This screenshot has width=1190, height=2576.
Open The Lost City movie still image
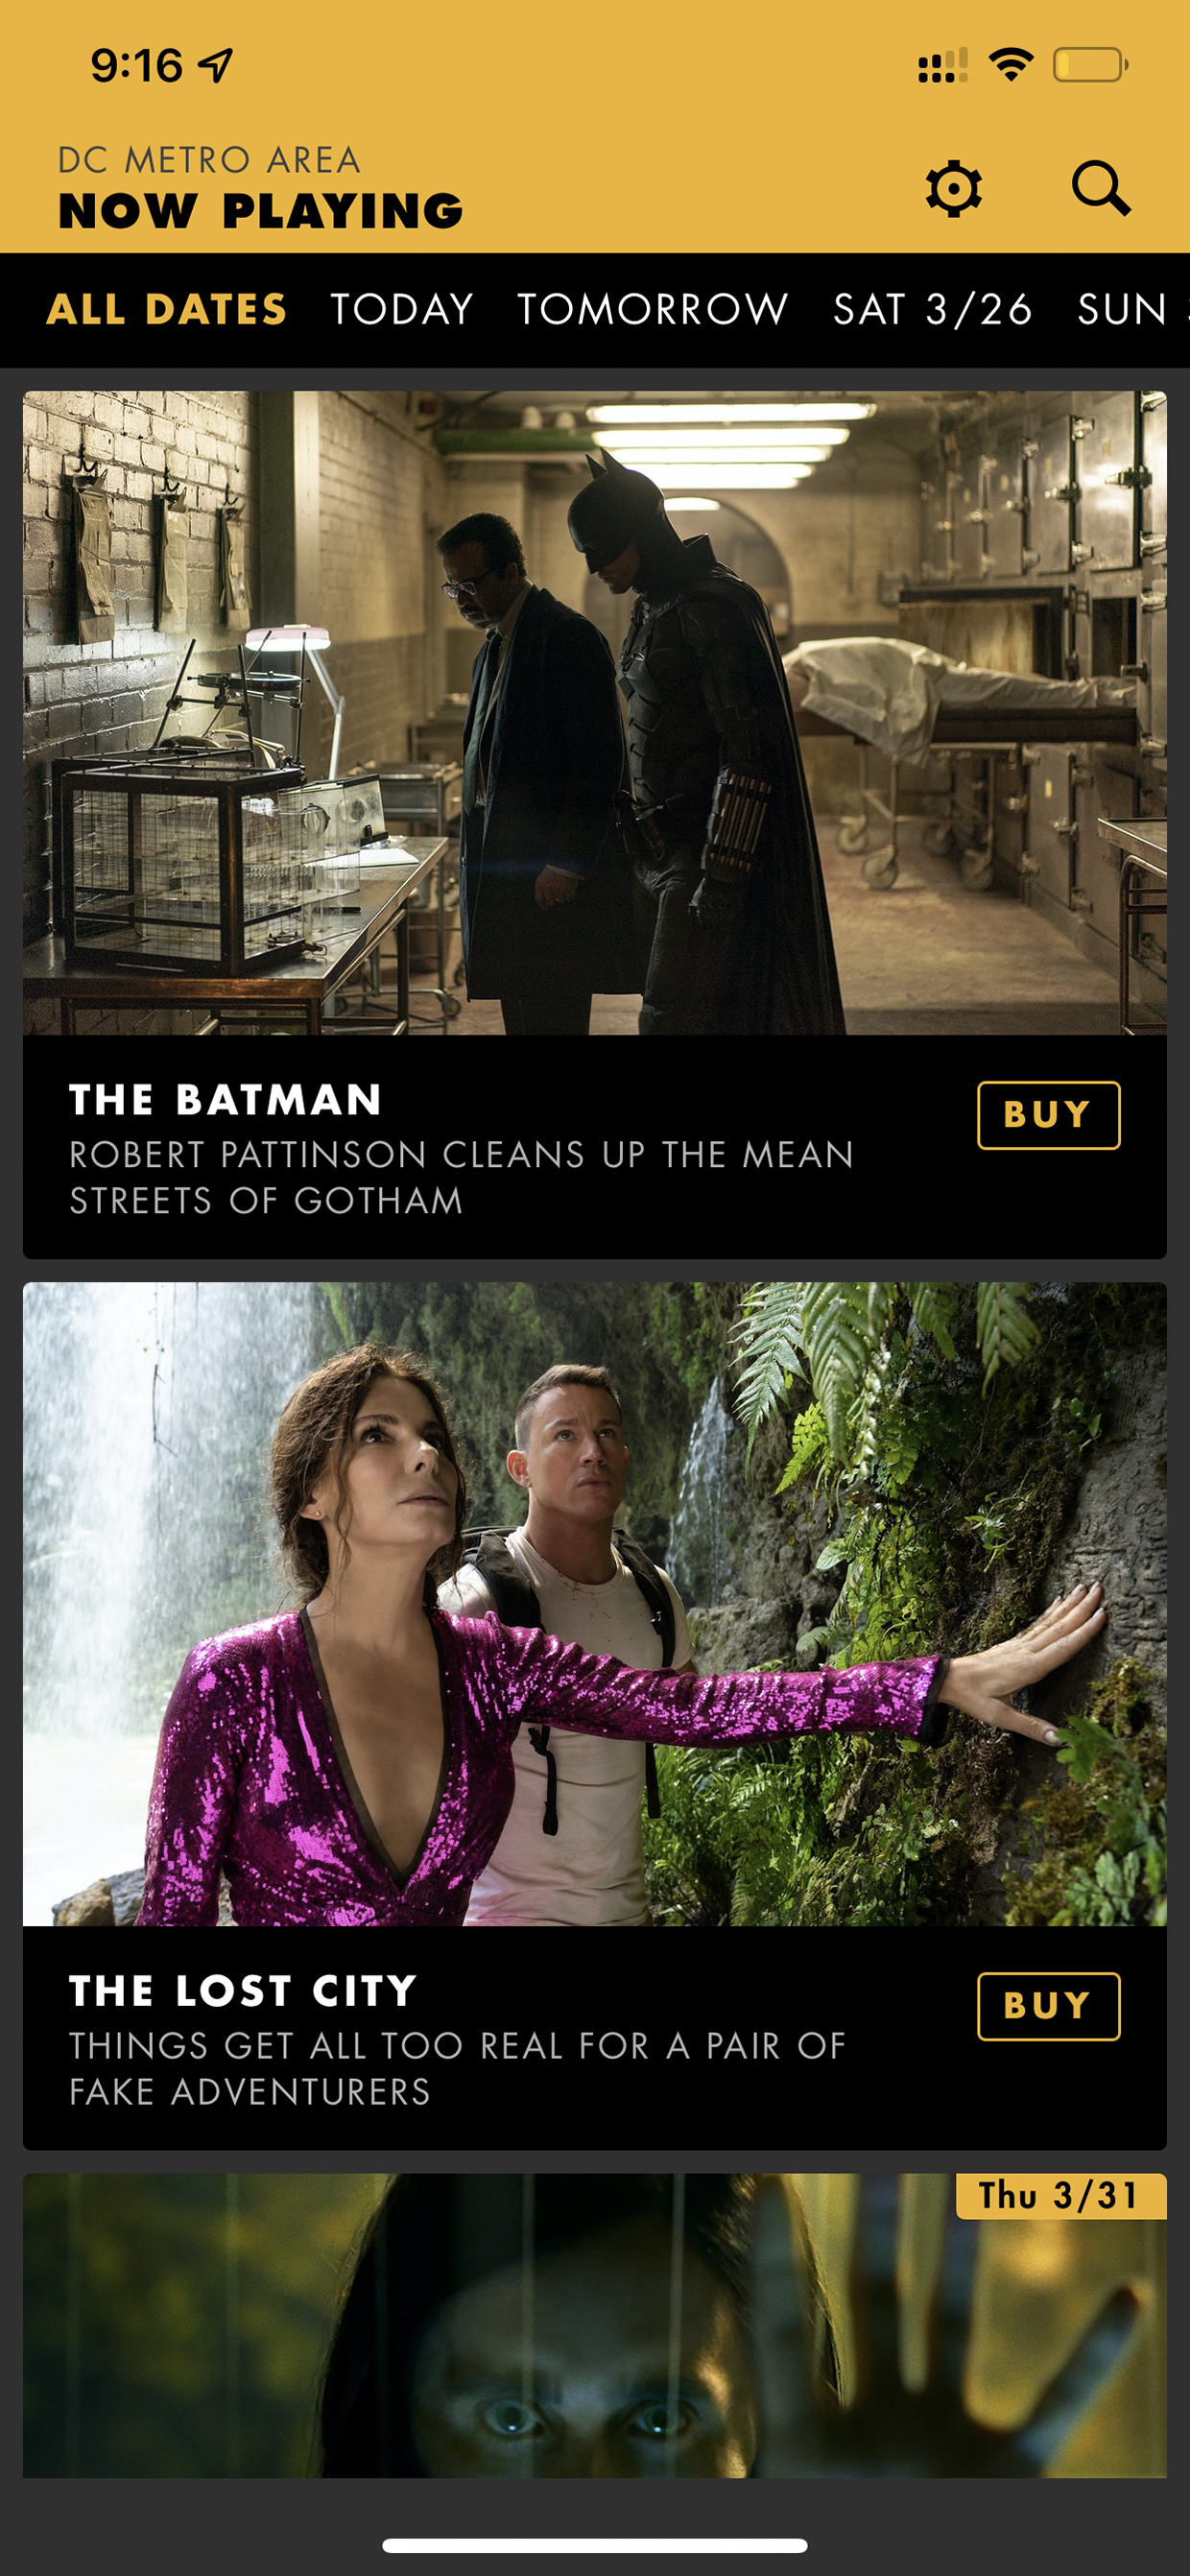tap(595, 1604)
